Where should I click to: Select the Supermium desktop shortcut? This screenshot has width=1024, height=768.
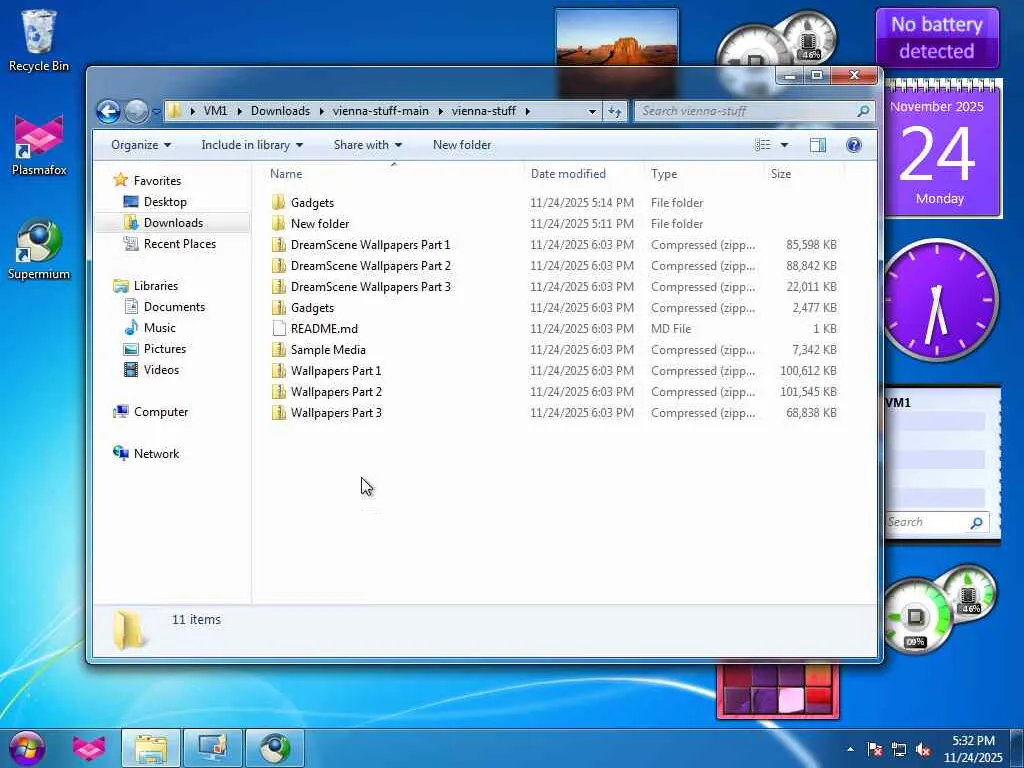39,249
